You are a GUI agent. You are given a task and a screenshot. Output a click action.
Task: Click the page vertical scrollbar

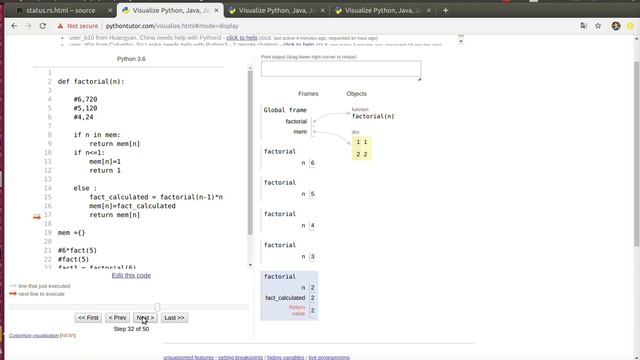point(637,153)
